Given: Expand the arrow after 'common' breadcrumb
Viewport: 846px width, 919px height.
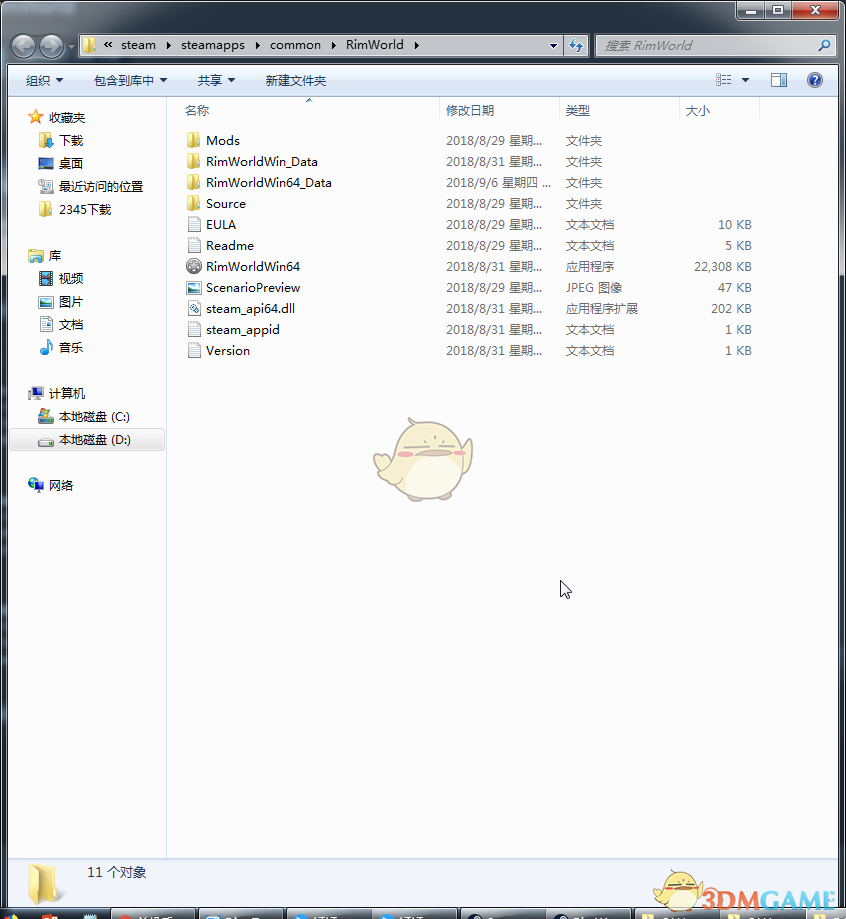Looking at the screenshot, I should coord(333,45).
